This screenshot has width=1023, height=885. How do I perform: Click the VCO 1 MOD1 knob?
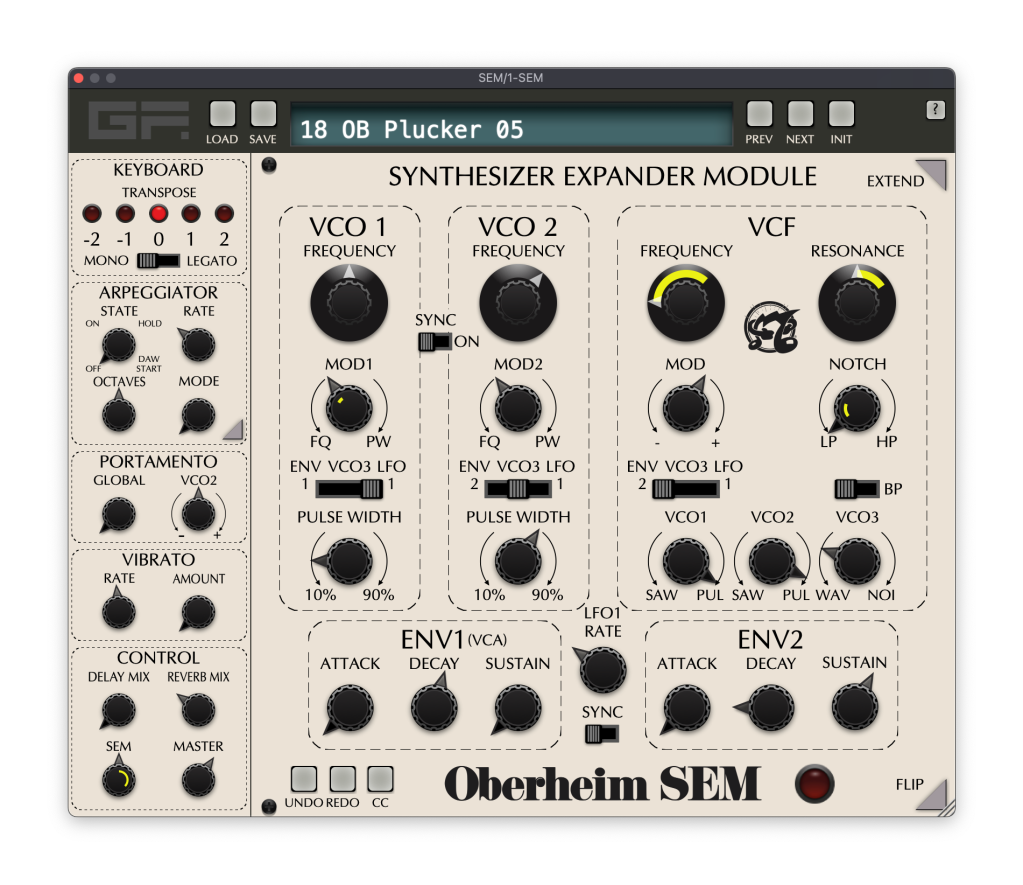tap(349, 408)
